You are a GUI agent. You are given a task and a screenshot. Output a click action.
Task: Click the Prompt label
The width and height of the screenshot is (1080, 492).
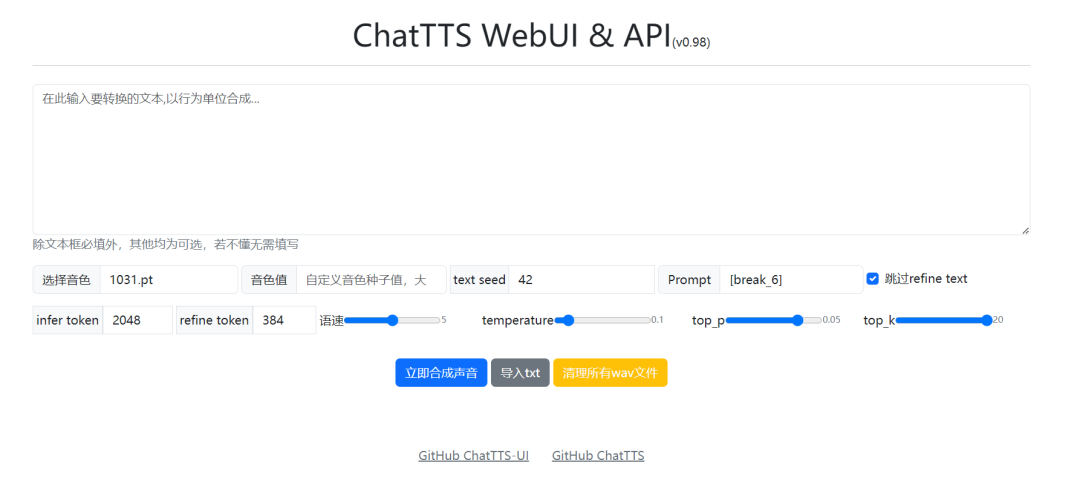(x=689, y=280)
